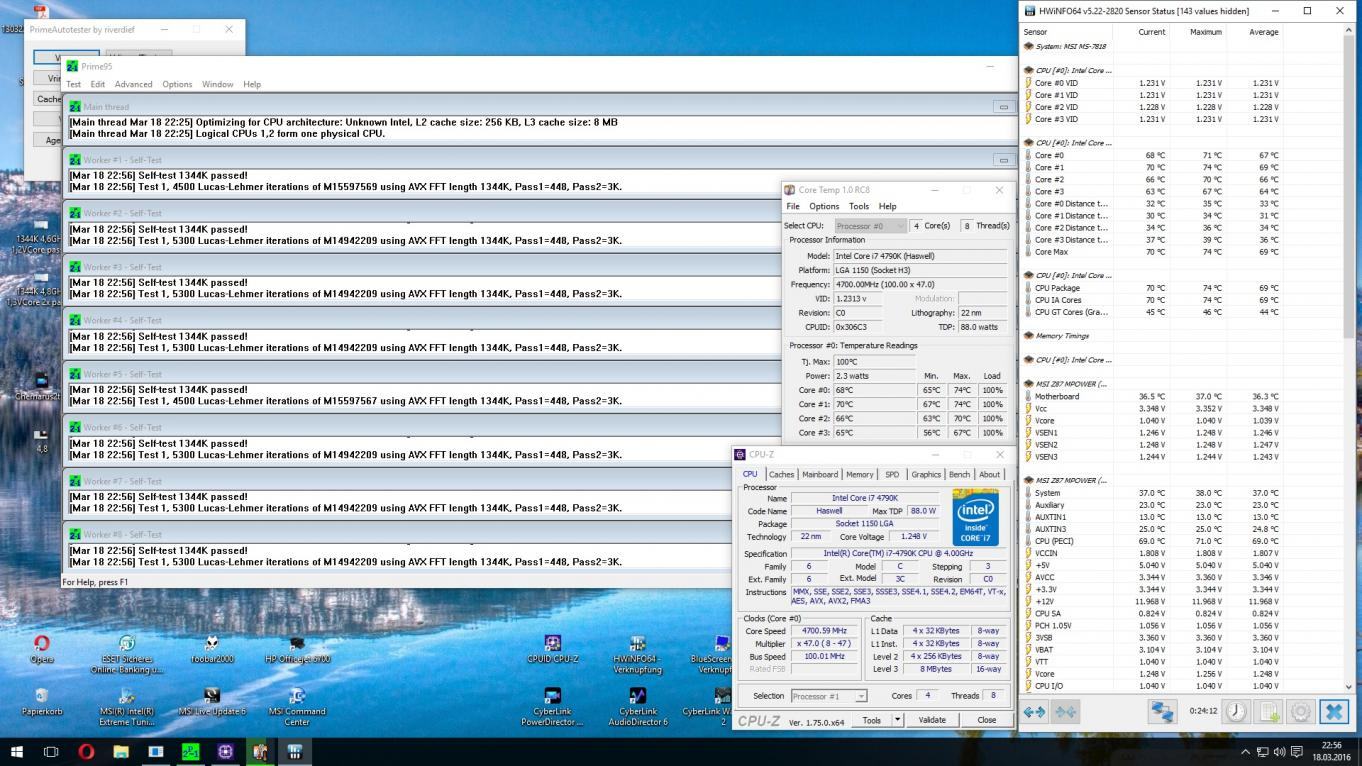
Task: Open Core Temp File menu
Action: pos(793,206)
